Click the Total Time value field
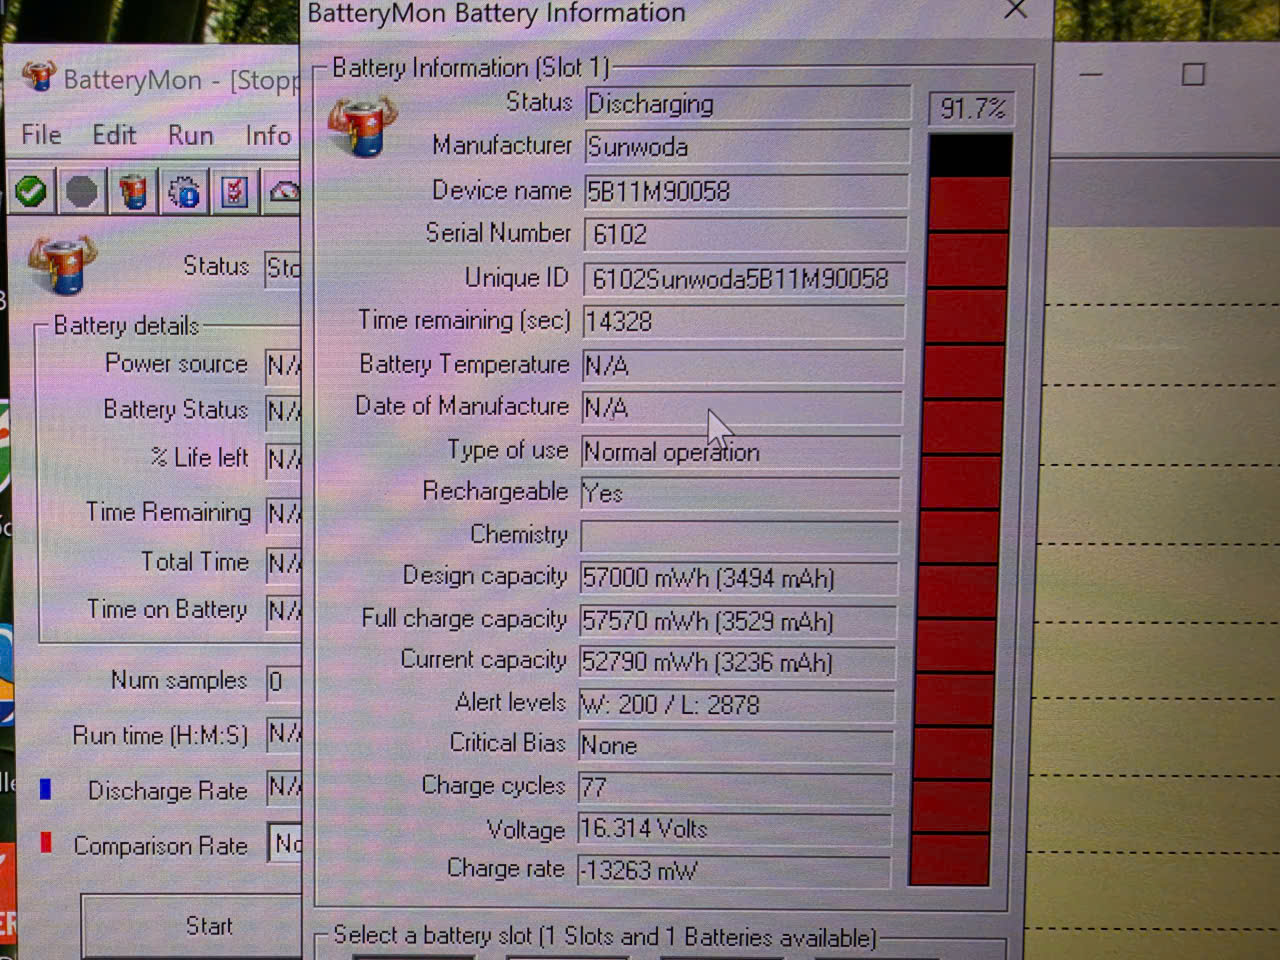 click(x=284, y=564)
